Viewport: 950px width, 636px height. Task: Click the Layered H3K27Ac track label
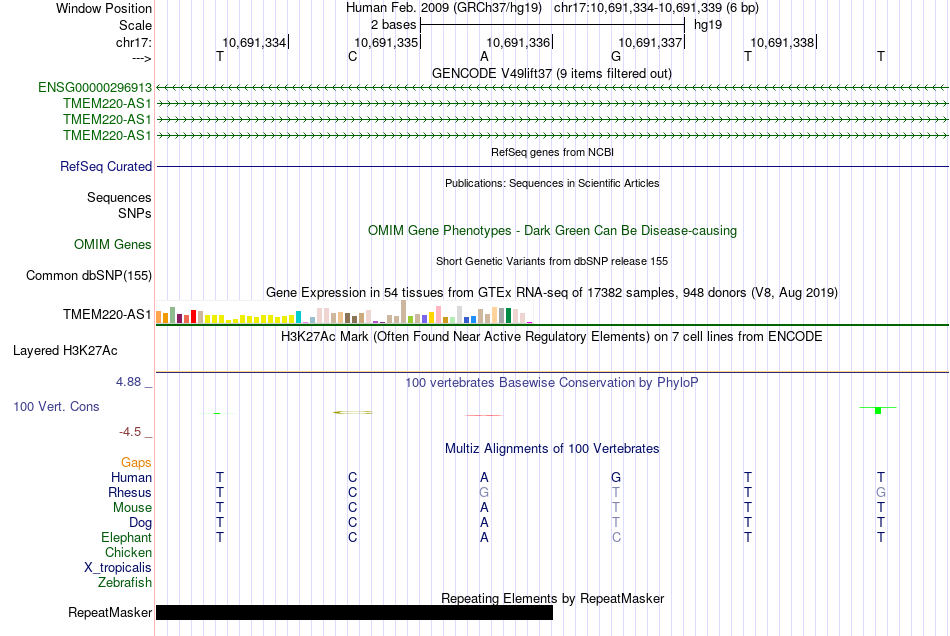[65, 351]
